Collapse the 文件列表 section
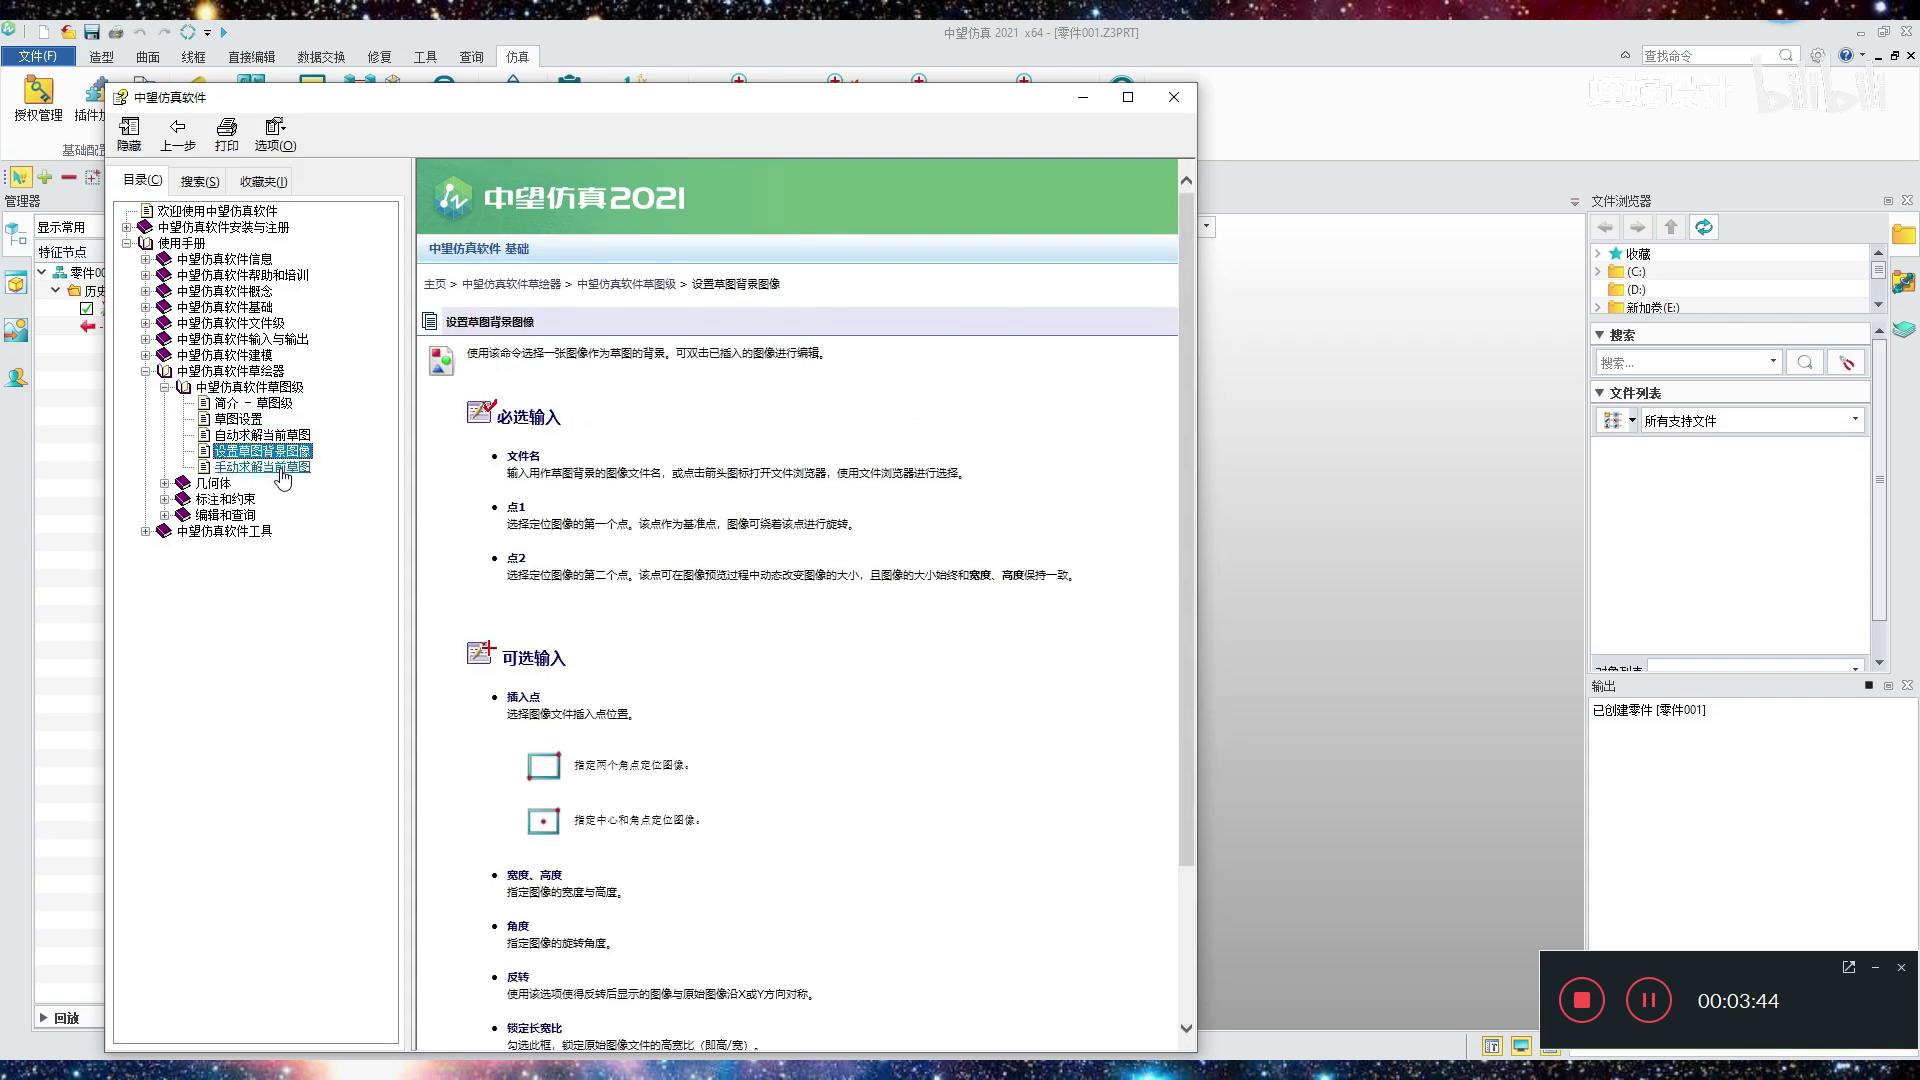 click(1599, 393)
